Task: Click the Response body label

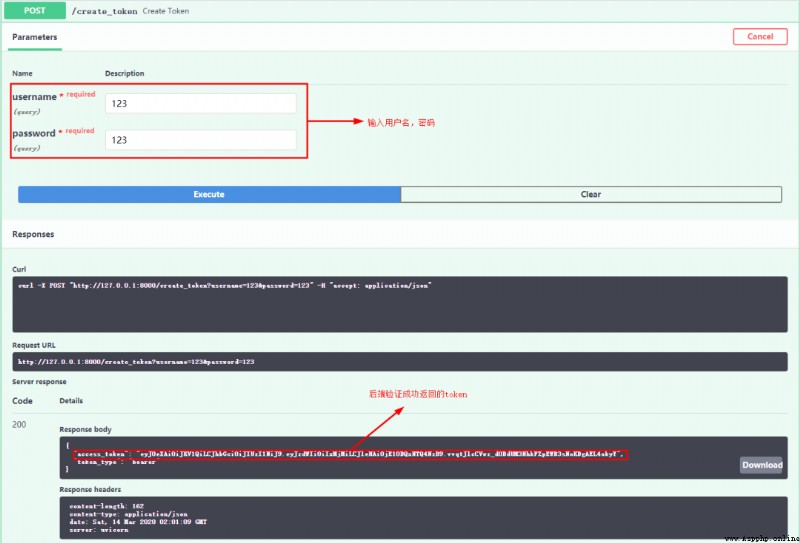Action: (x=85, y=429)
